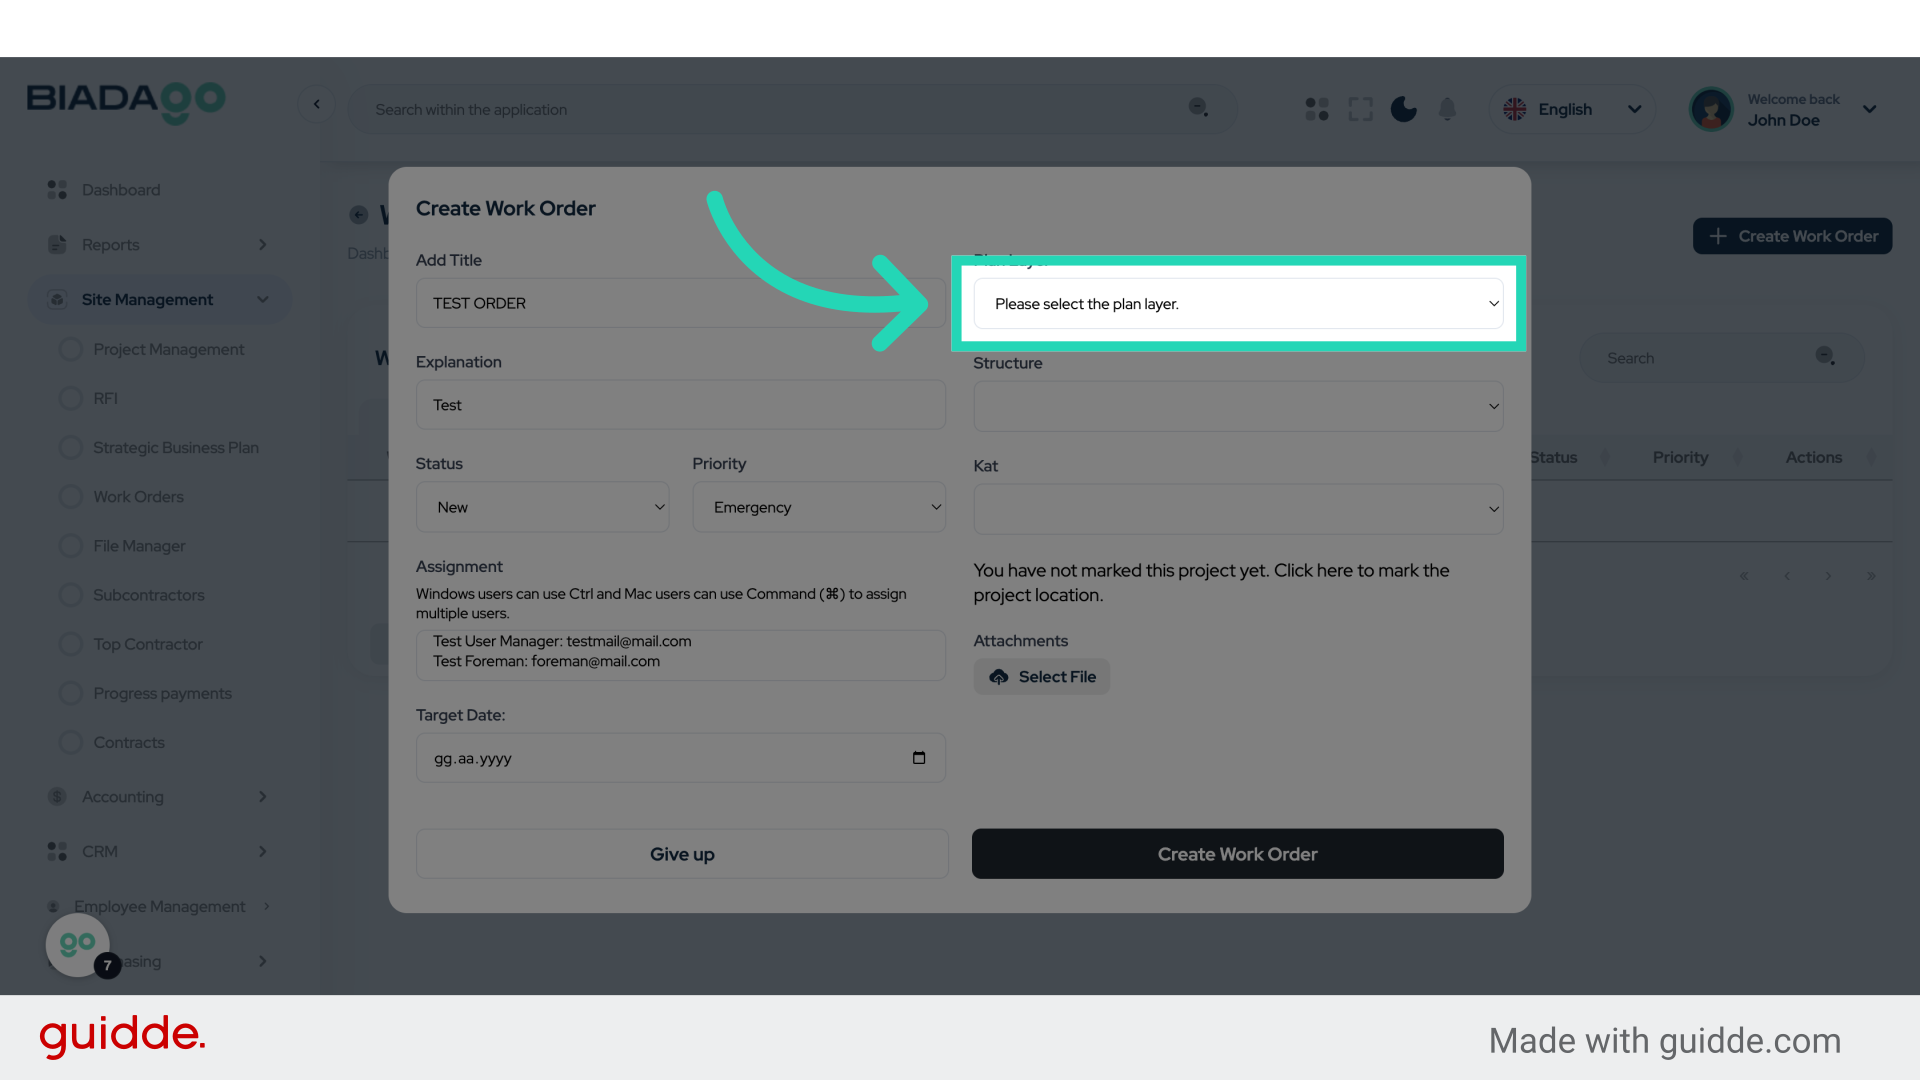Select the Reports document icon
Viewport: 1920px width, 1080px height.
56,244
